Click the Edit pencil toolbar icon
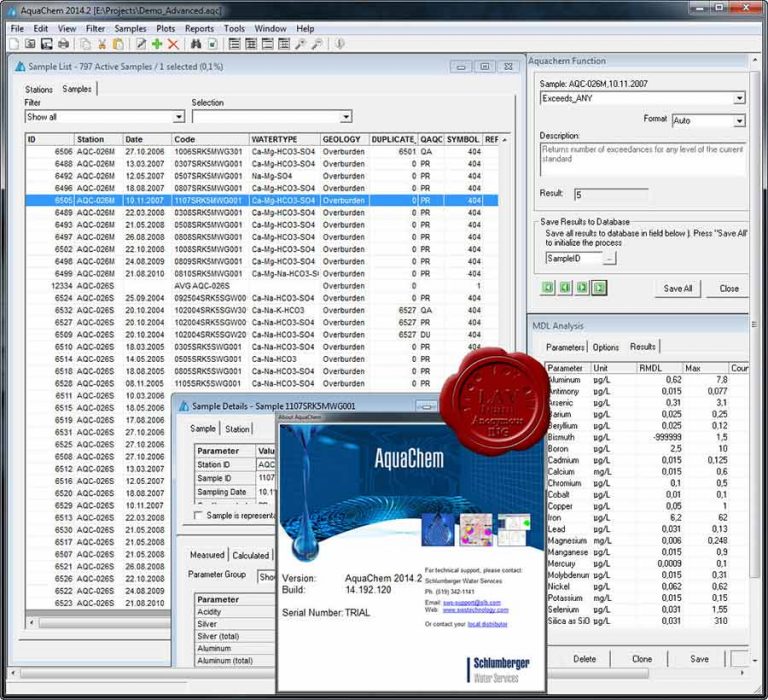Screen dimensions: 768x700 141,44
